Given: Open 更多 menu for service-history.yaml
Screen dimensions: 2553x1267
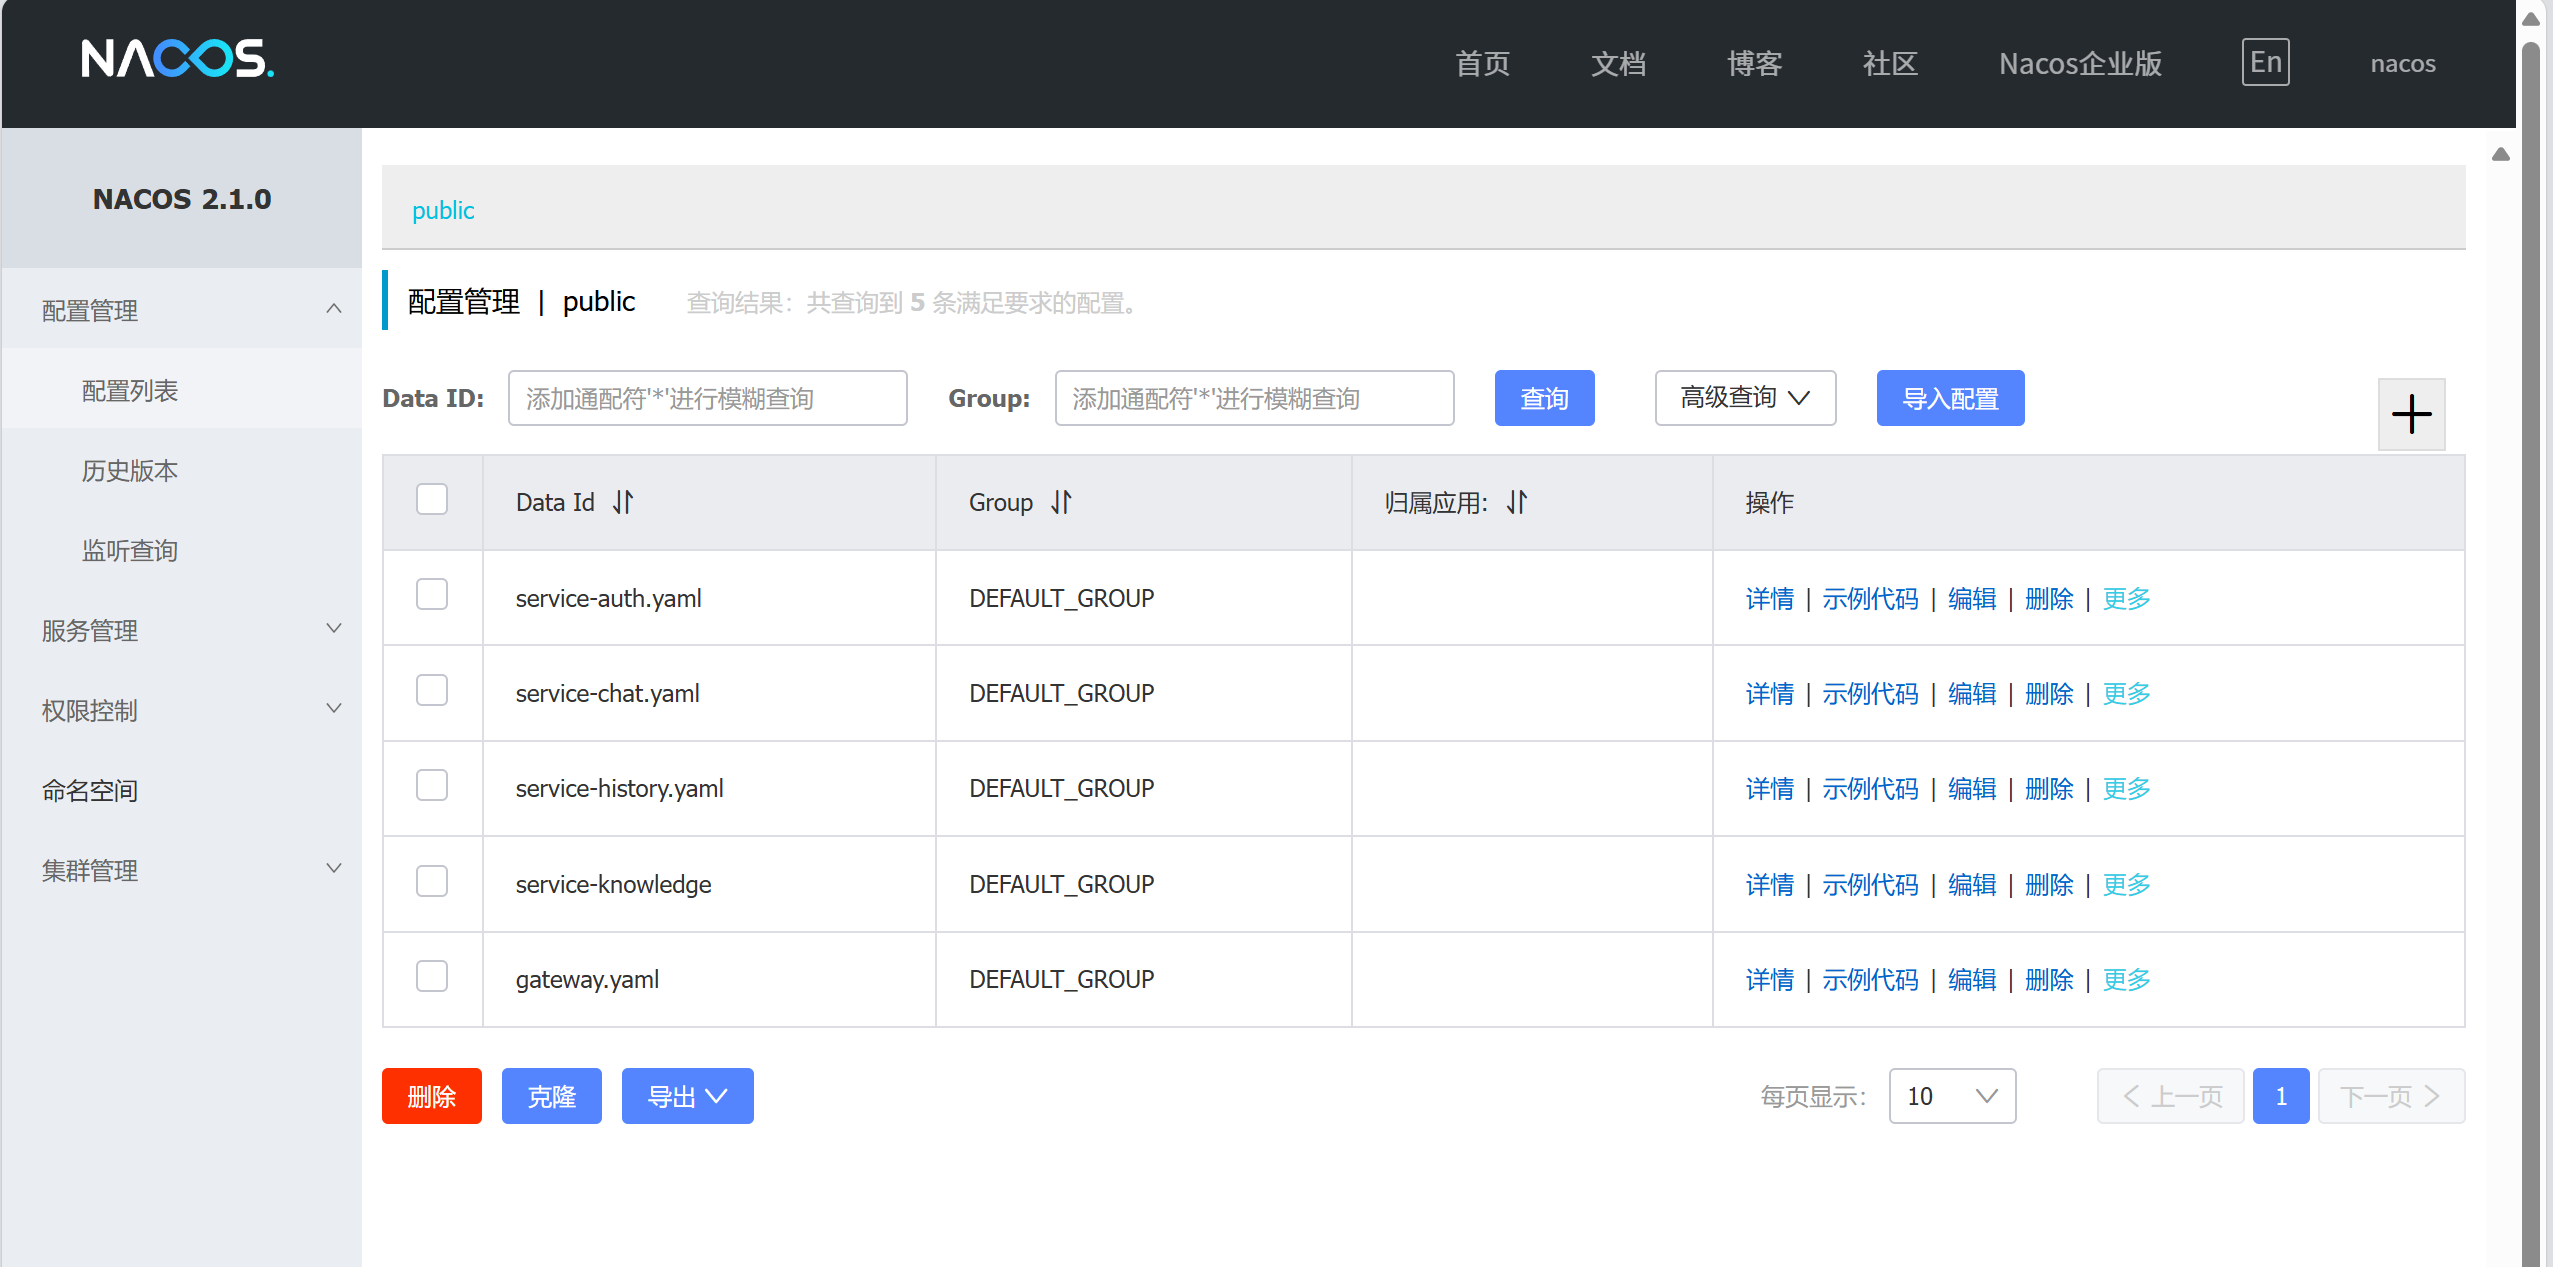Looking at the screenshot, I should click(x=2126, y=788).
